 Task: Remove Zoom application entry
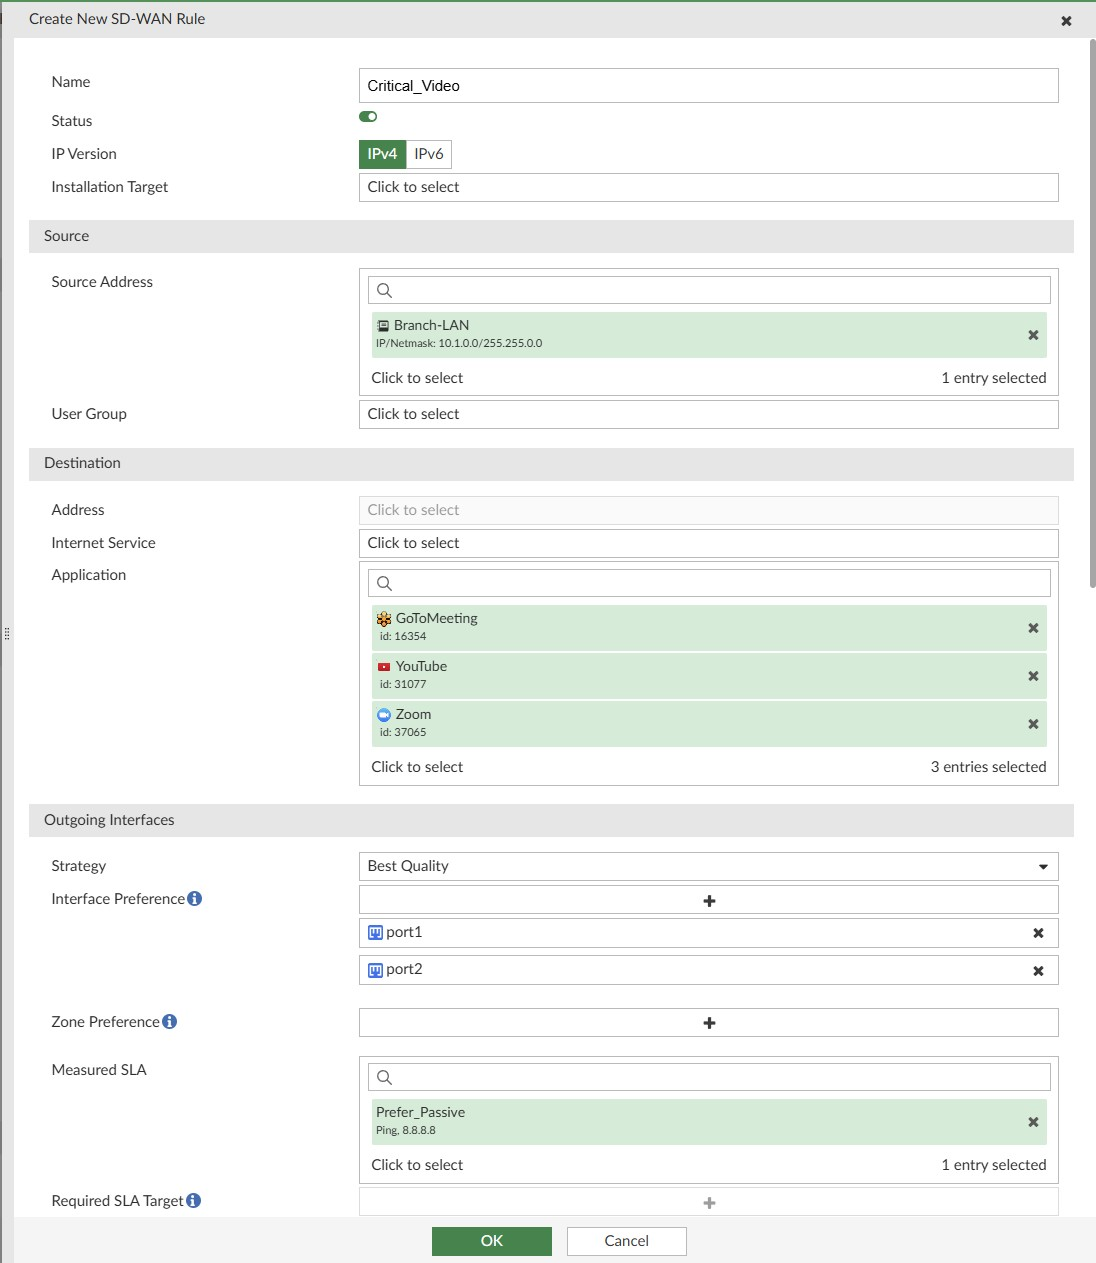pyautogui.click(x=1033, y=724)
